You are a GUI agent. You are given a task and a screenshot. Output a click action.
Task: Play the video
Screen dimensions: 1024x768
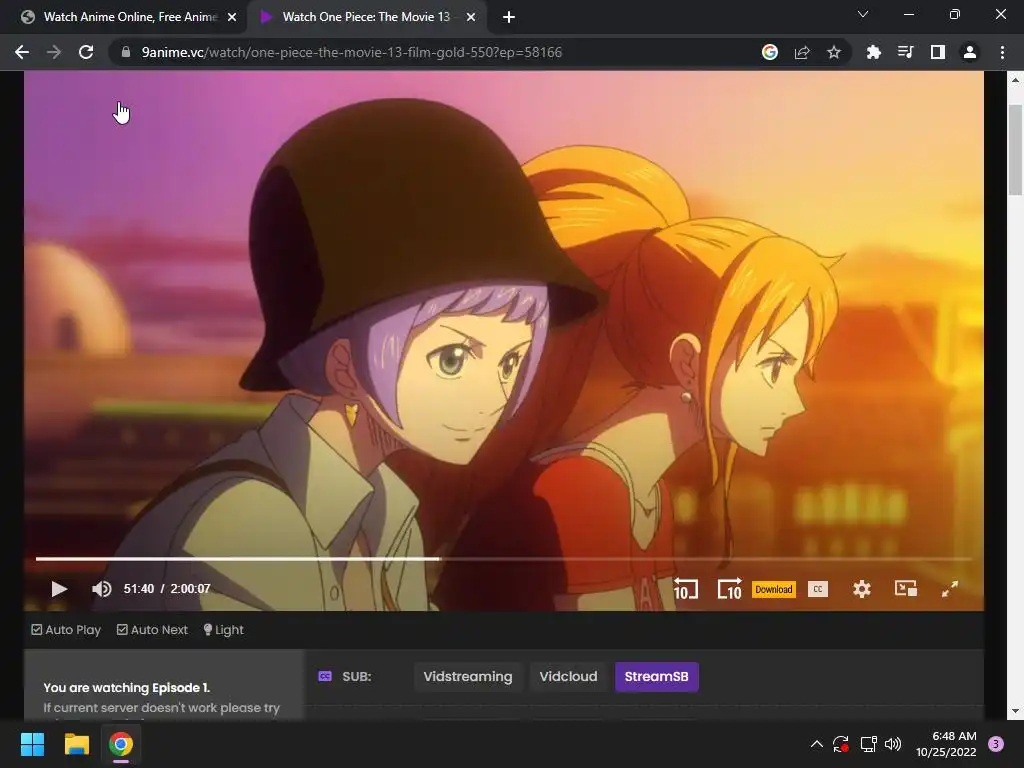coord(59,589)
